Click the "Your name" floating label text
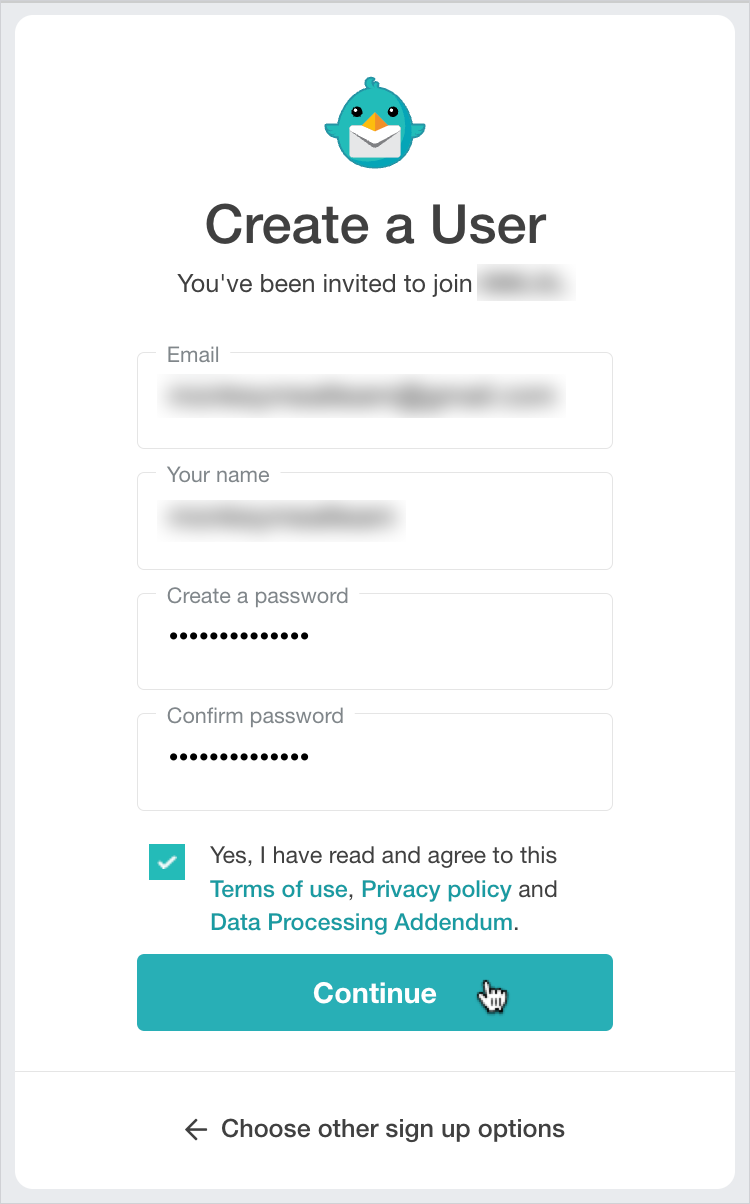 218,475
